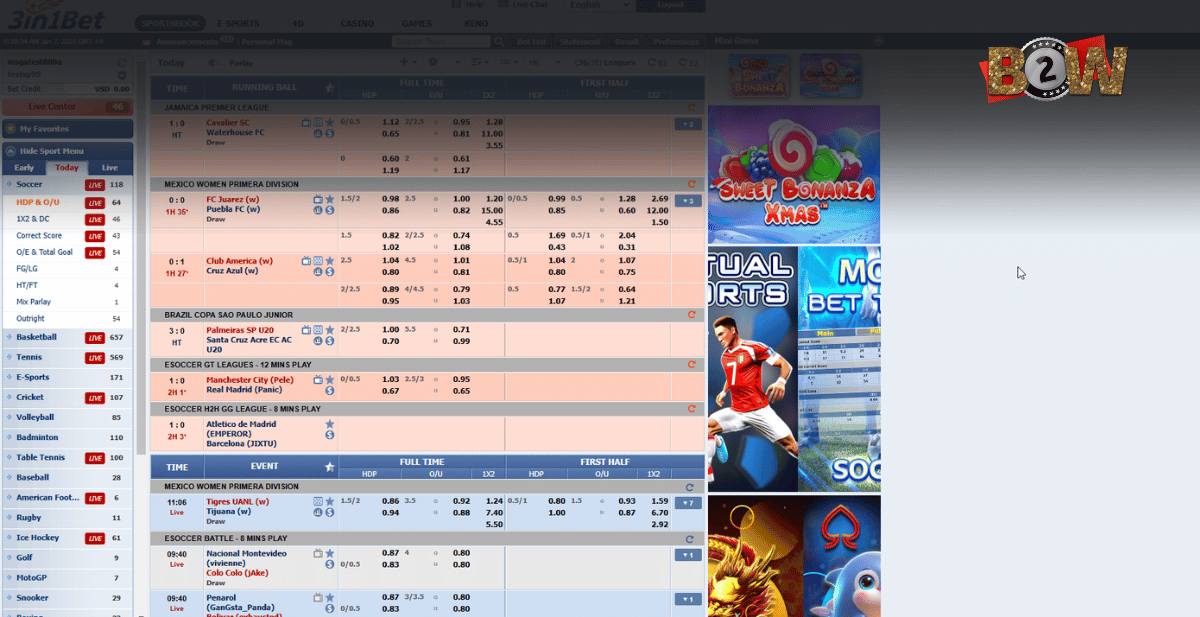The width and height of the screenshot is (1200, 617).
Task: Expand extra odds with the +2 arrow on Cavalier match
Action: click(688, 124)
